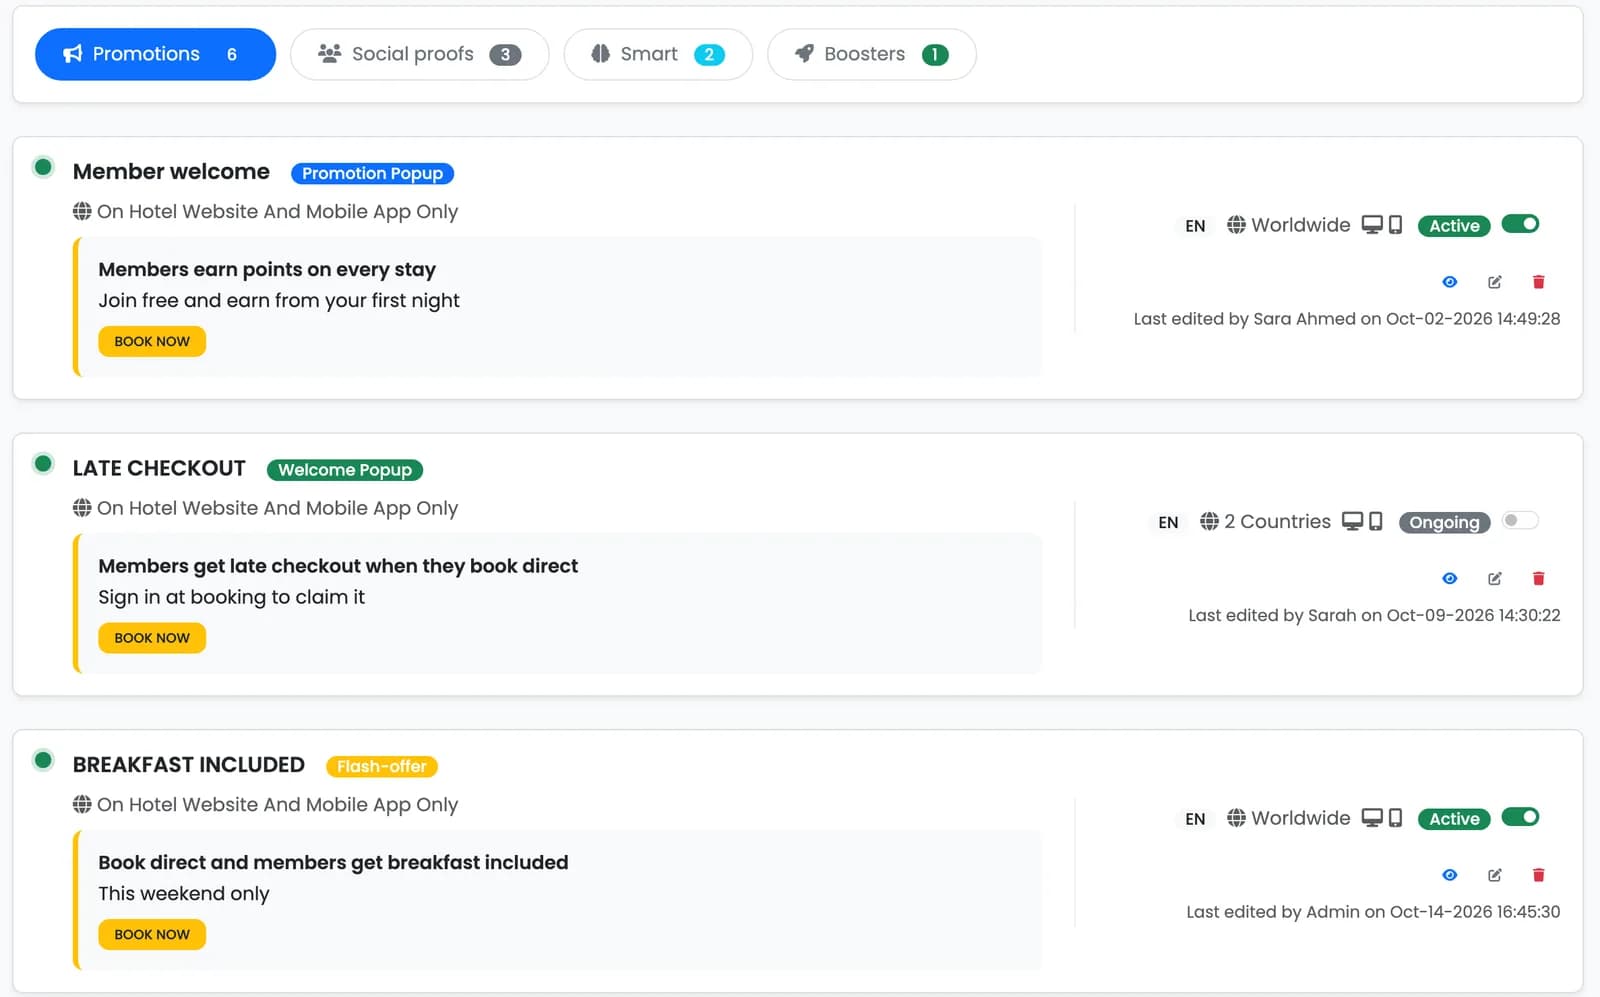Switch to the Social proofs tab
Image resolution: width=1600 pixels, height=997 pixels.
click(419, 54)
